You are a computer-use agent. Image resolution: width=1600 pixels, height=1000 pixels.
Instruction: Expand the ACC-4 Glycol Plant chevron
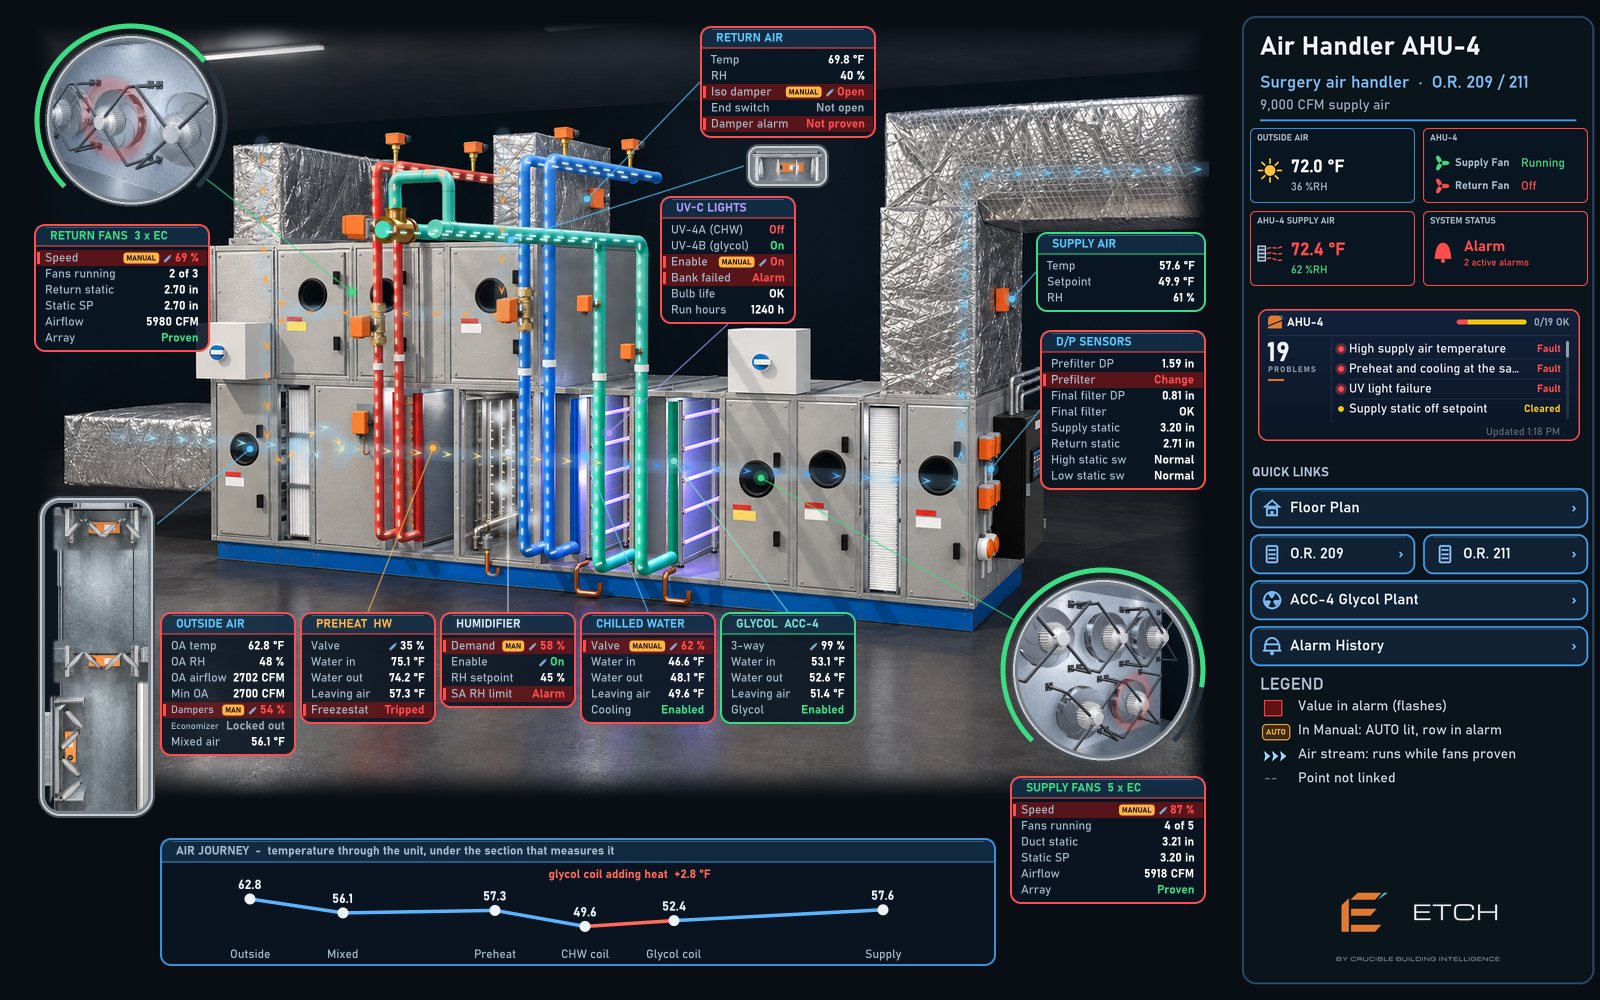pos(1573,600)
